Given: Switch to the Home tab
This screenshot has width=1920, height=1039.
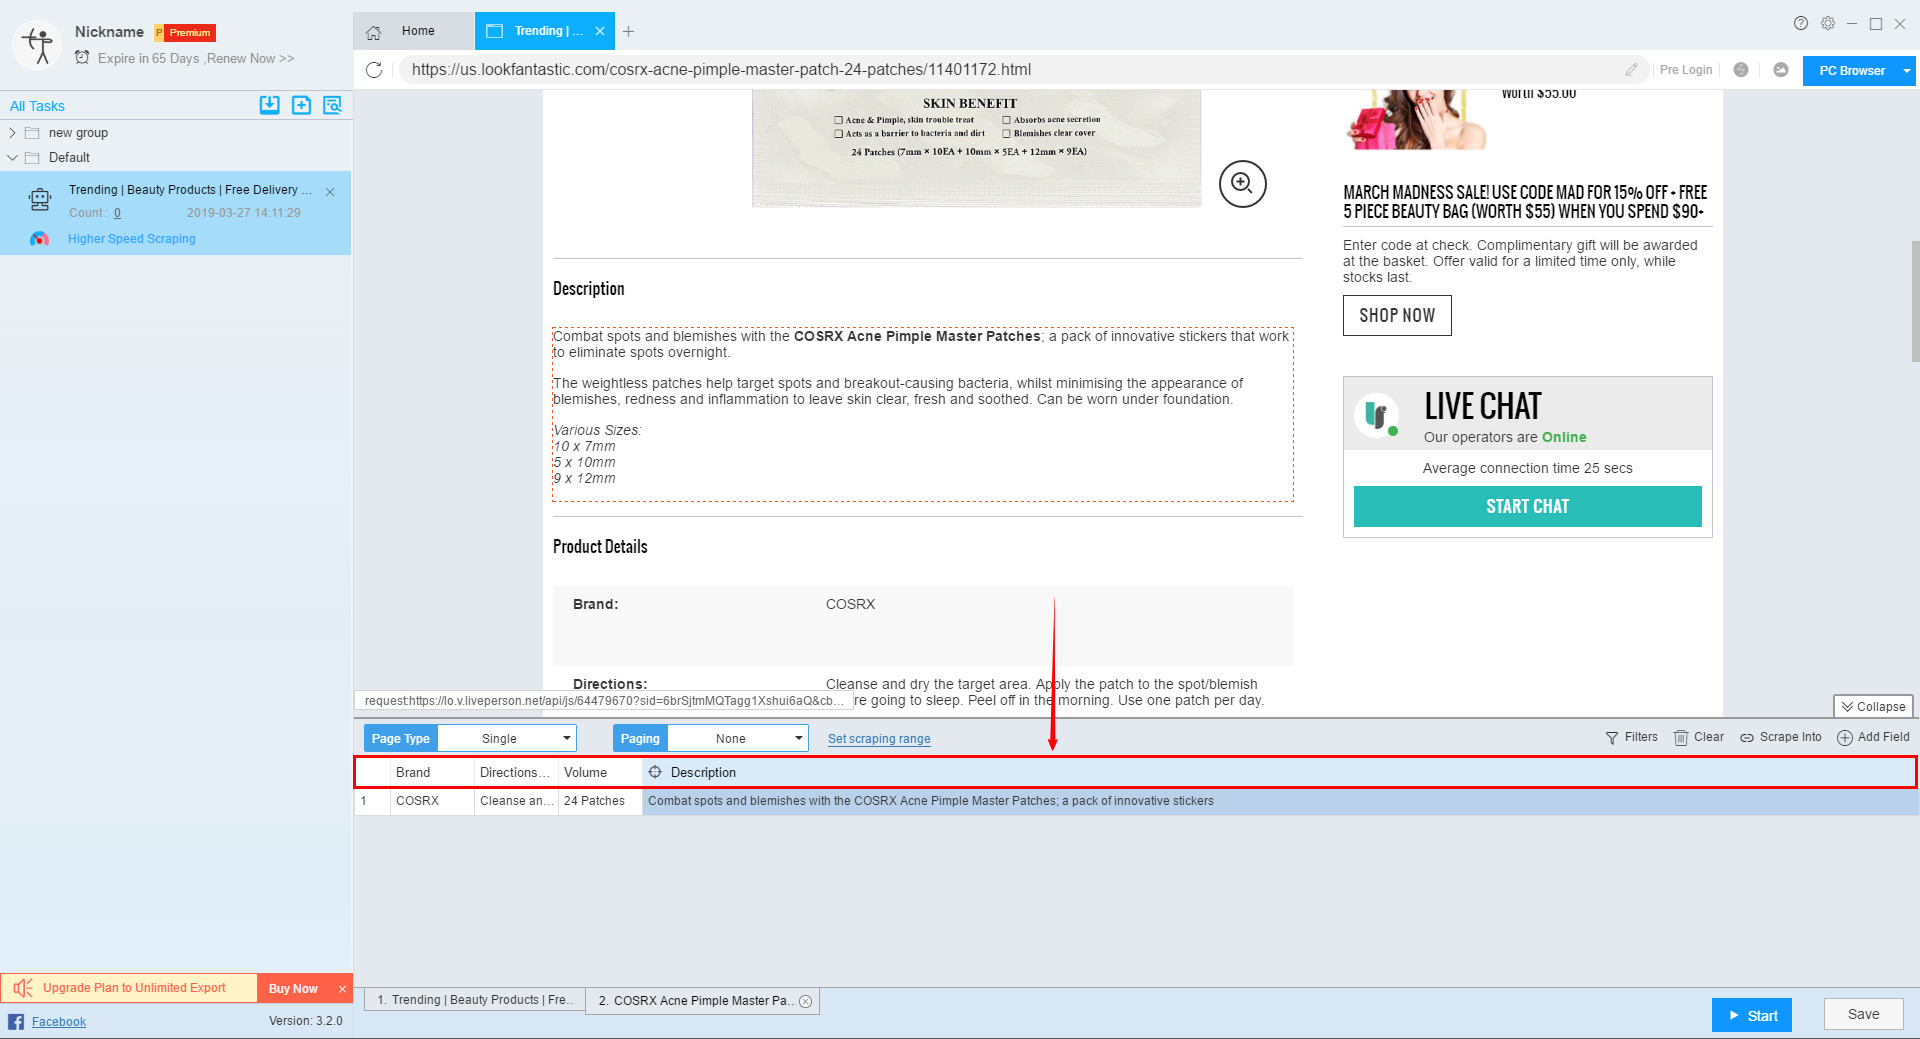Looking at the screenshot, I should pos(414,31).
